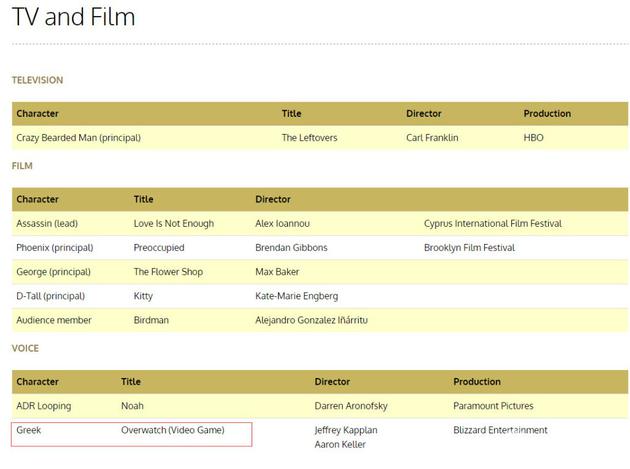This screenshot has width=630, height=469.
Task: Click the FILM section label
Action: 22,166
